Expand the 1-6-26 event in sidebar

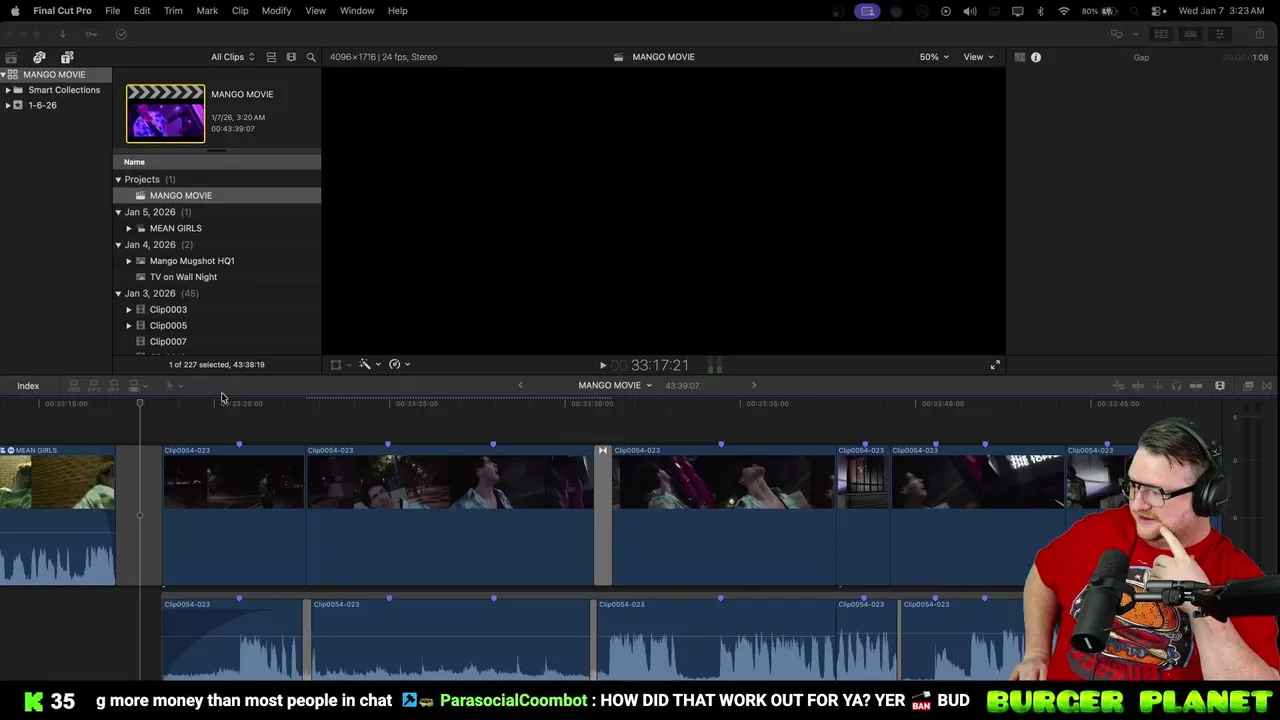coord(8,105)
